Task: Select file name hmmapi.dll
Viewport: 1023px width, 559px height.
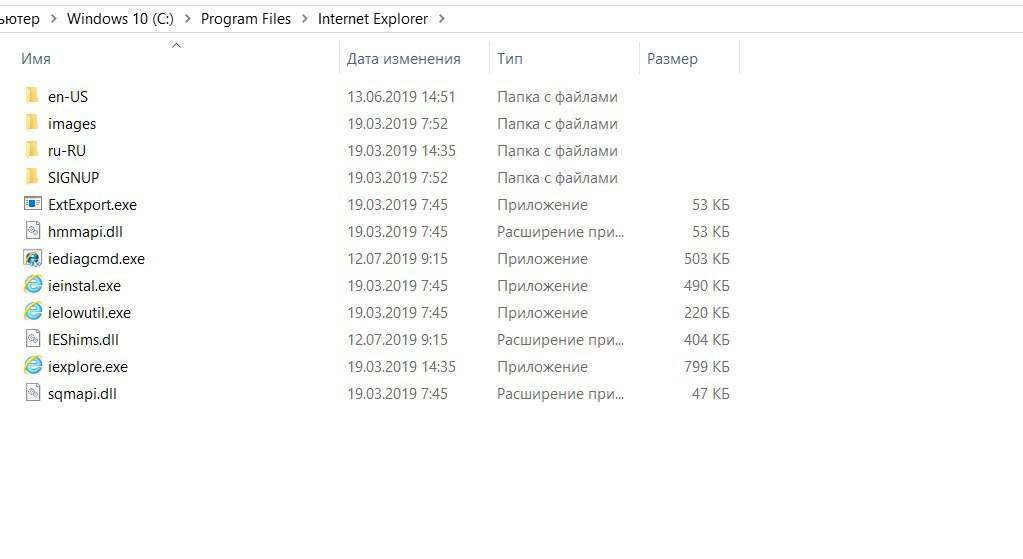Action: [x=85, y=232]
